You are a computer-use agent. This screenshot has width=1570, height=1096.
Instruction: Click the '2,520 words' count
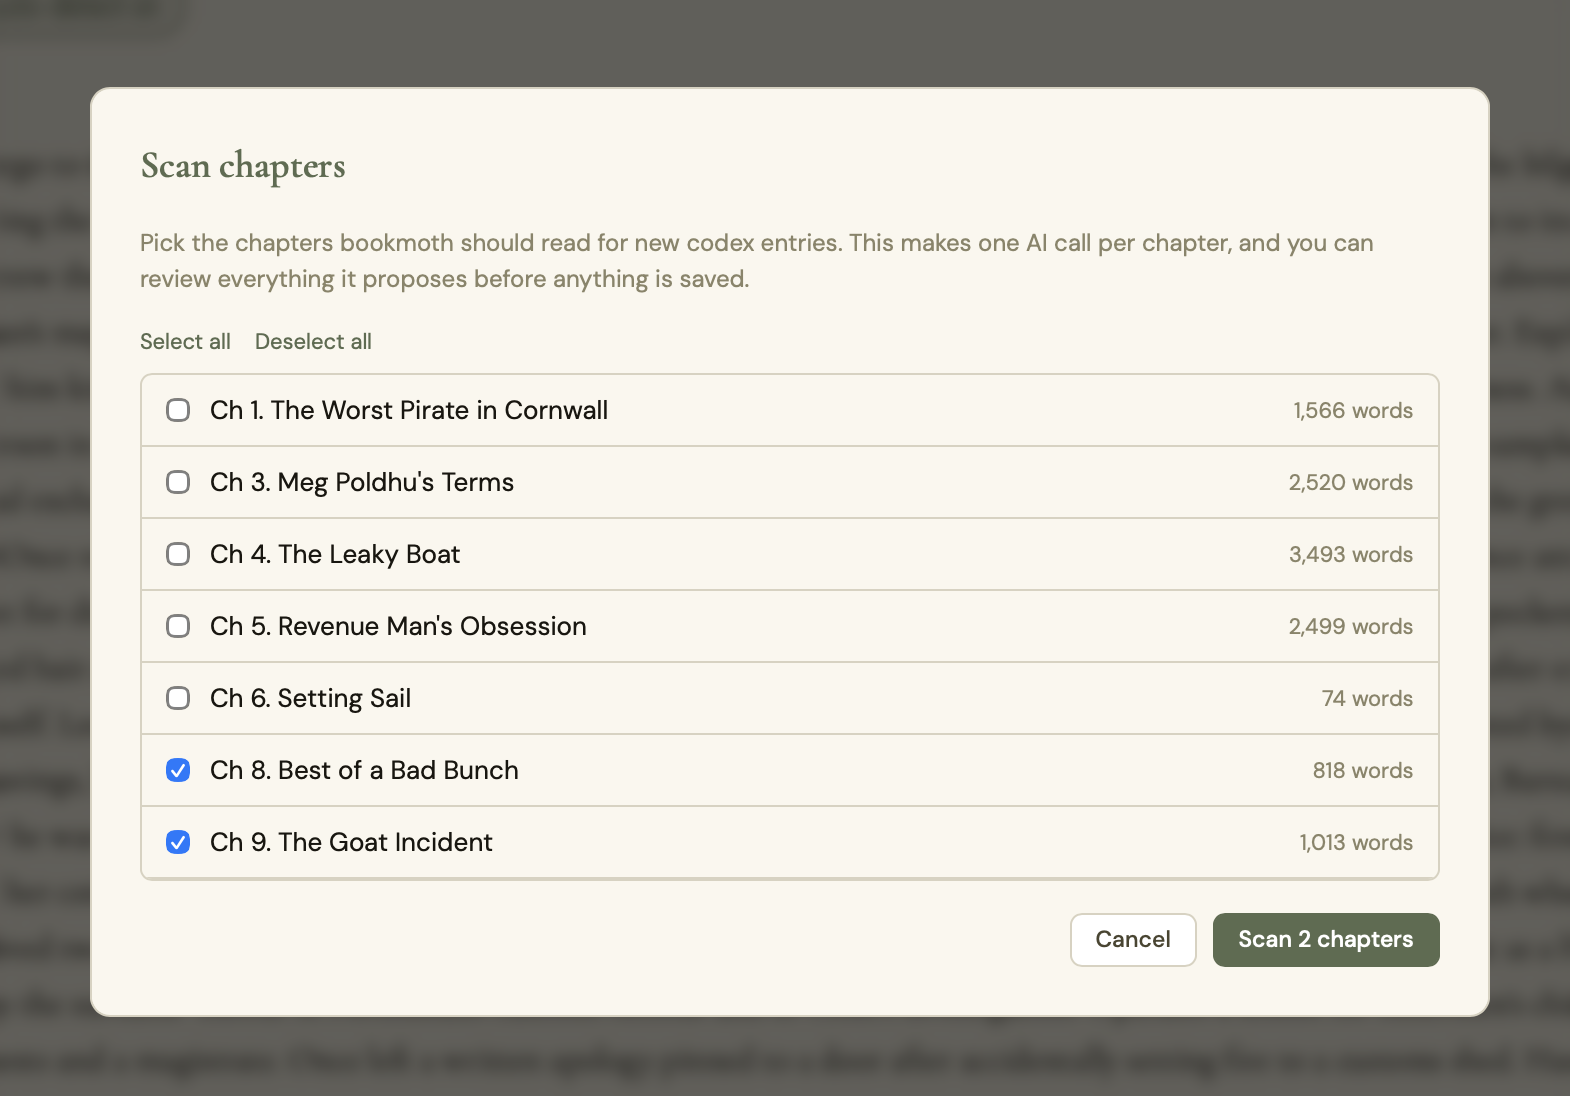(x=1351, y=482)
